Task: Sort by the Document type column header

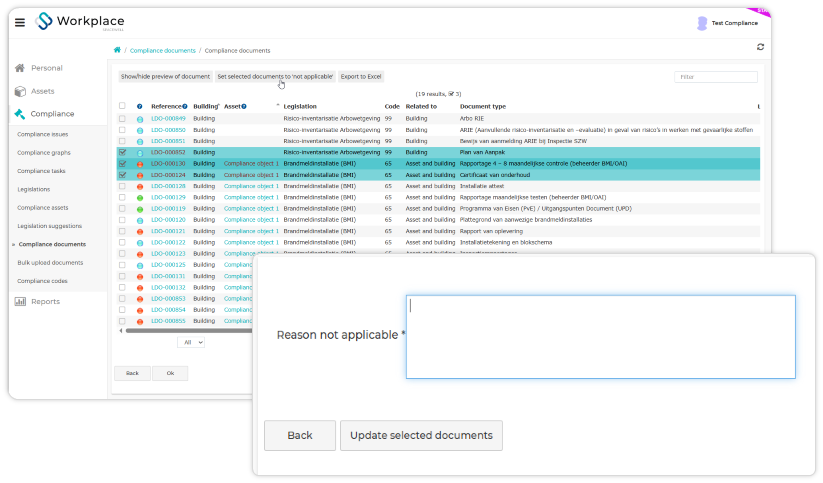Action: pos(483,107)
